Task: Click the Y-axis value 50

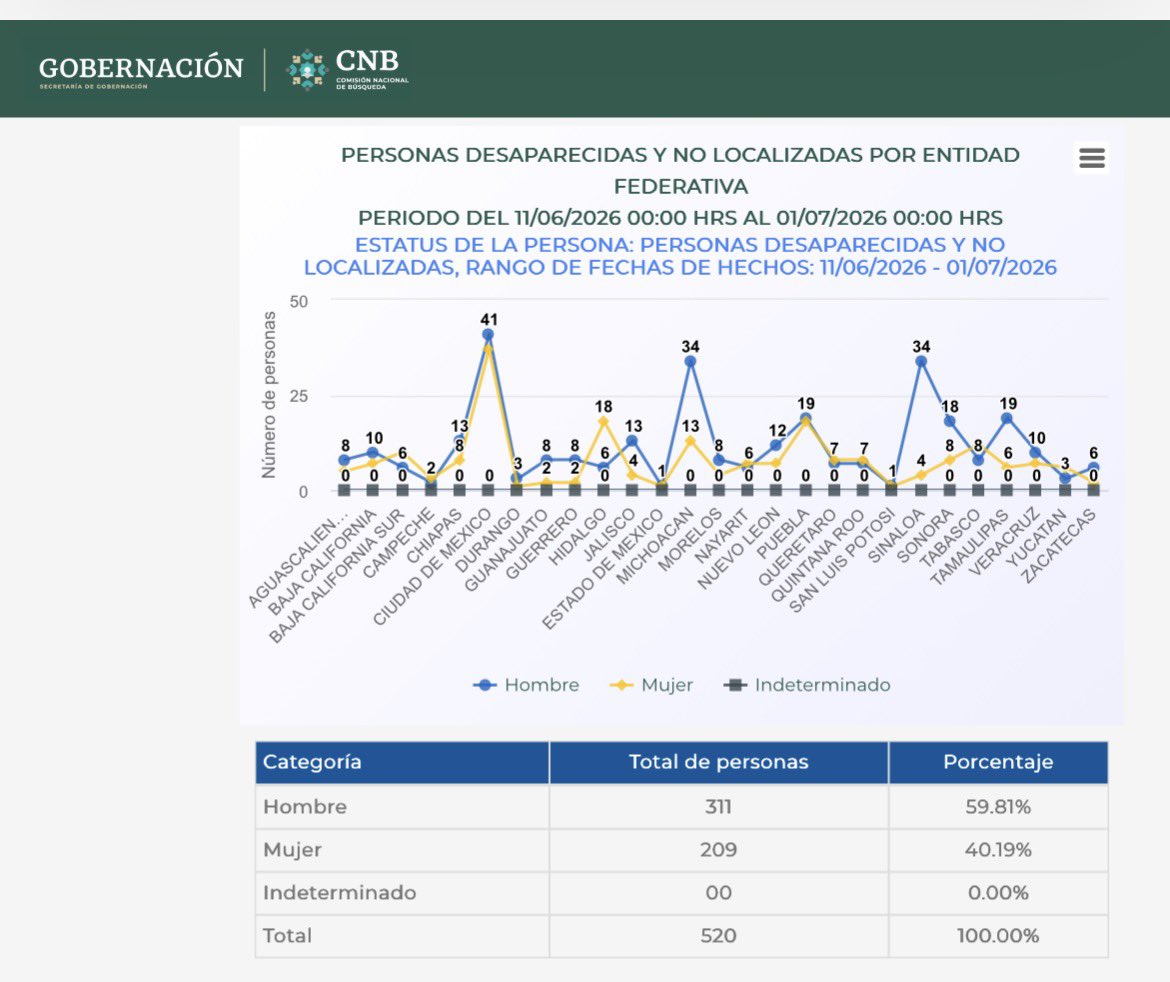Action: [298, 301]
